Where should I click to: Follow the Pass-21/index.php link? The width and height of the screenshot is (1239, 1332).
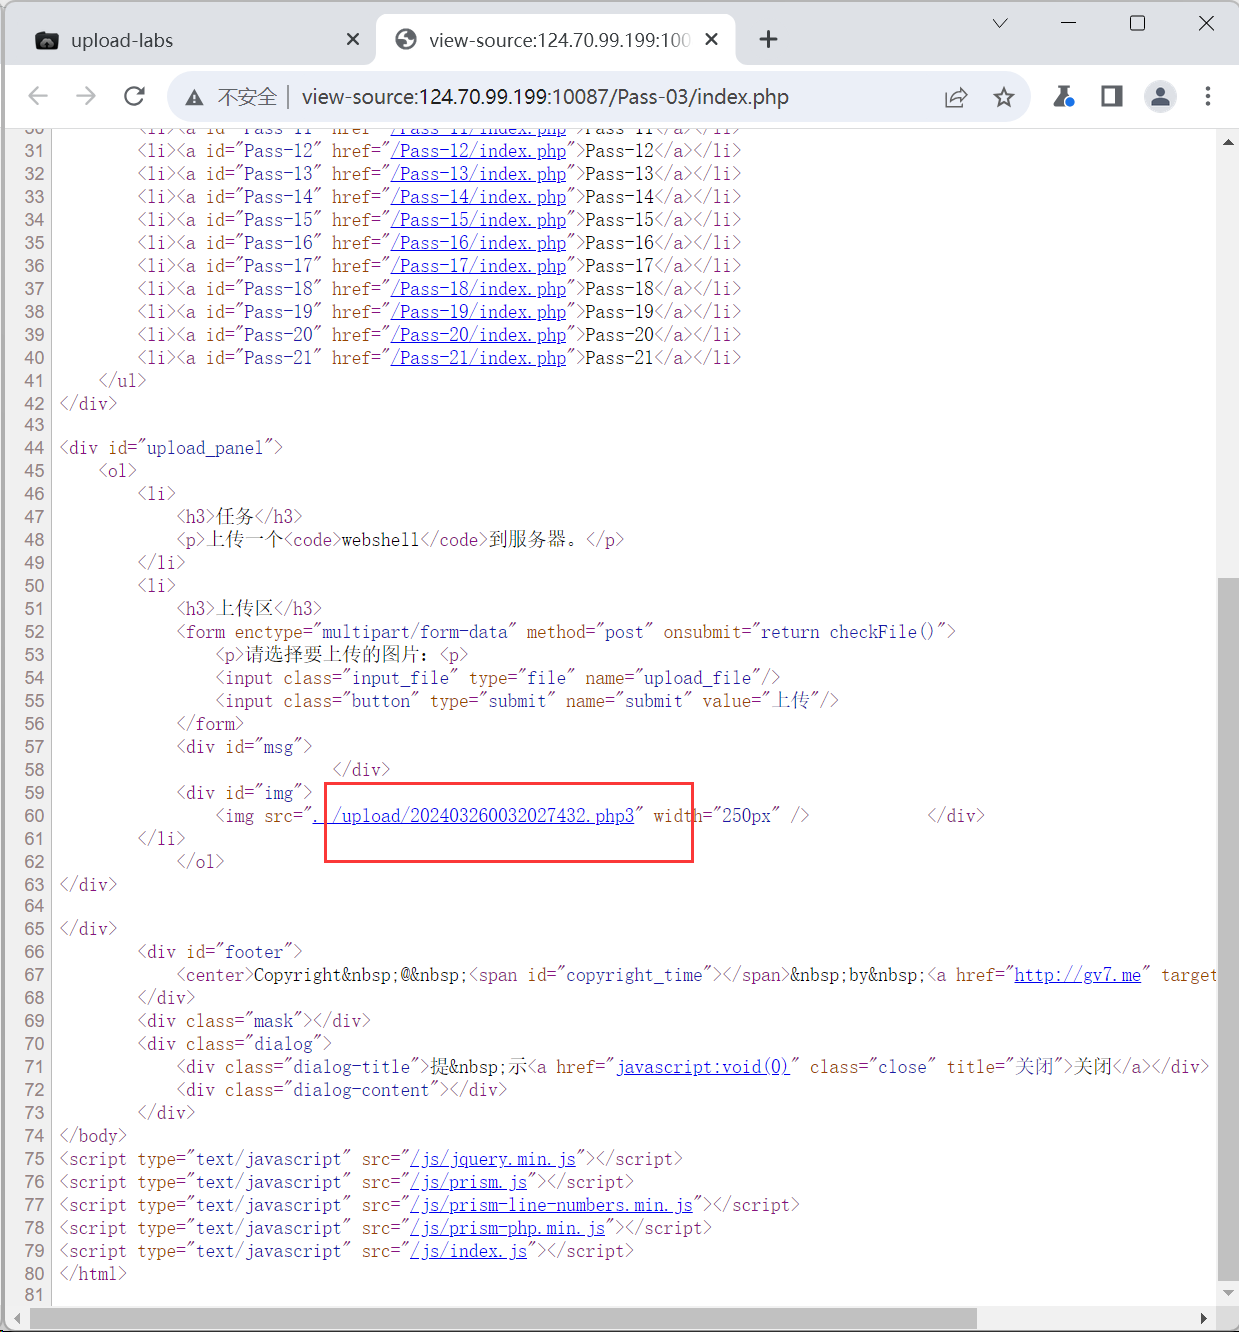[x=479, y=358]
